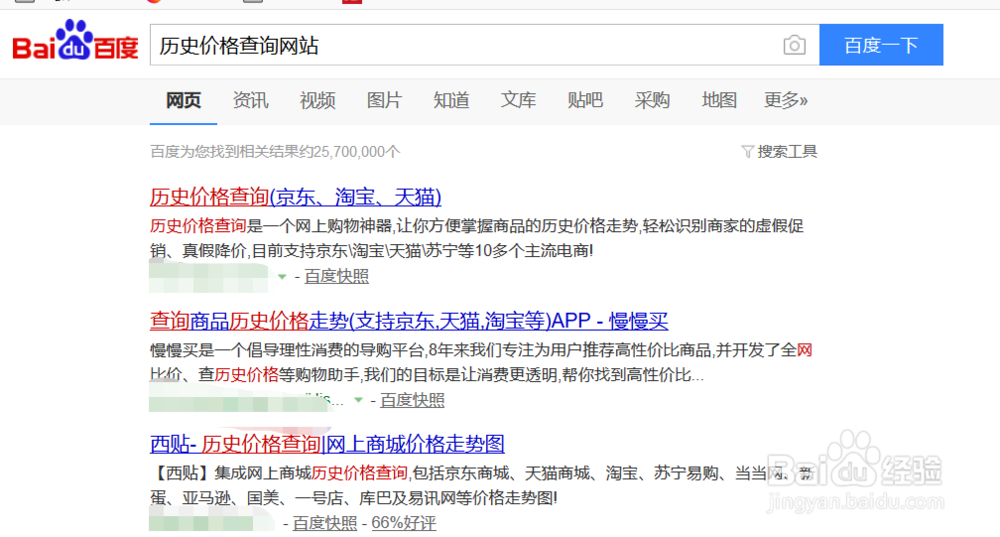Open the 图片 tab
This screenshot has width=1000, height=537.
click(x=384, y=100)
